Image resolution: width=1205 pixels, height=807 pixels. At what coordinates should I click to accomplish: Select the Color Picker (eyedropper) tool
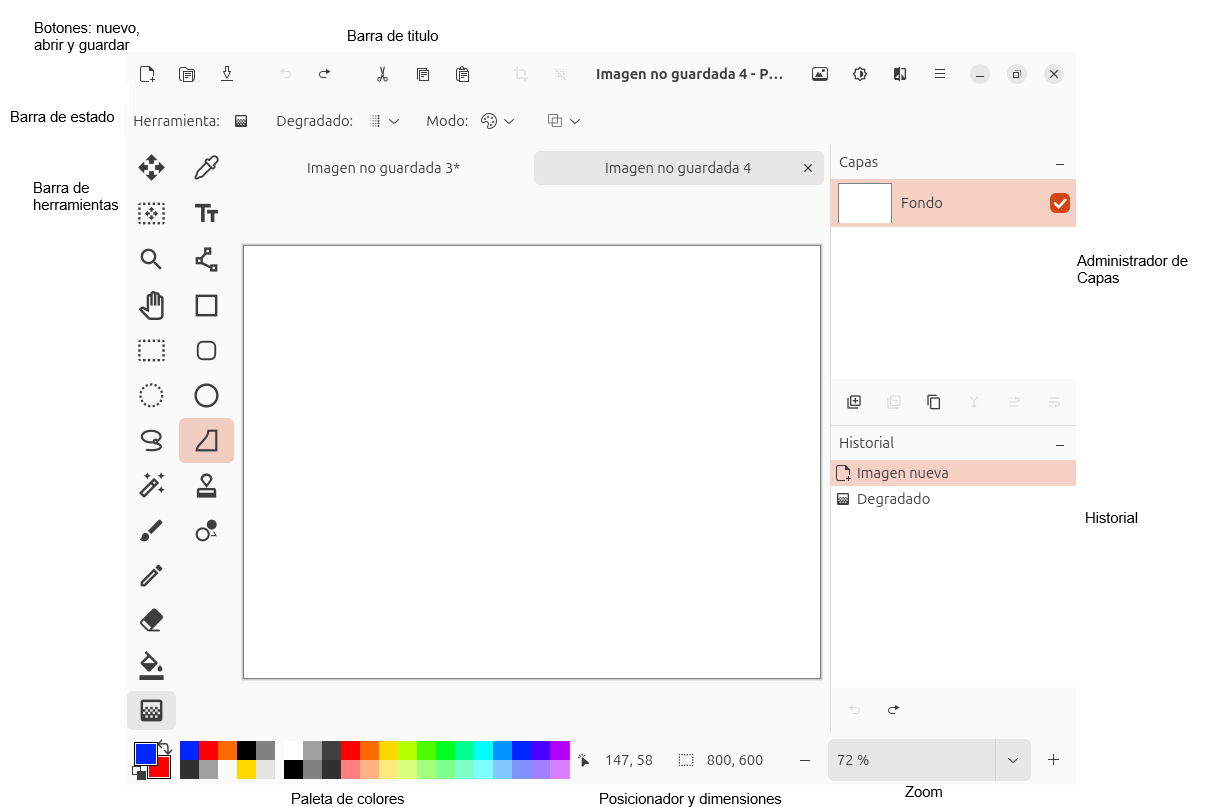(206, 167)
